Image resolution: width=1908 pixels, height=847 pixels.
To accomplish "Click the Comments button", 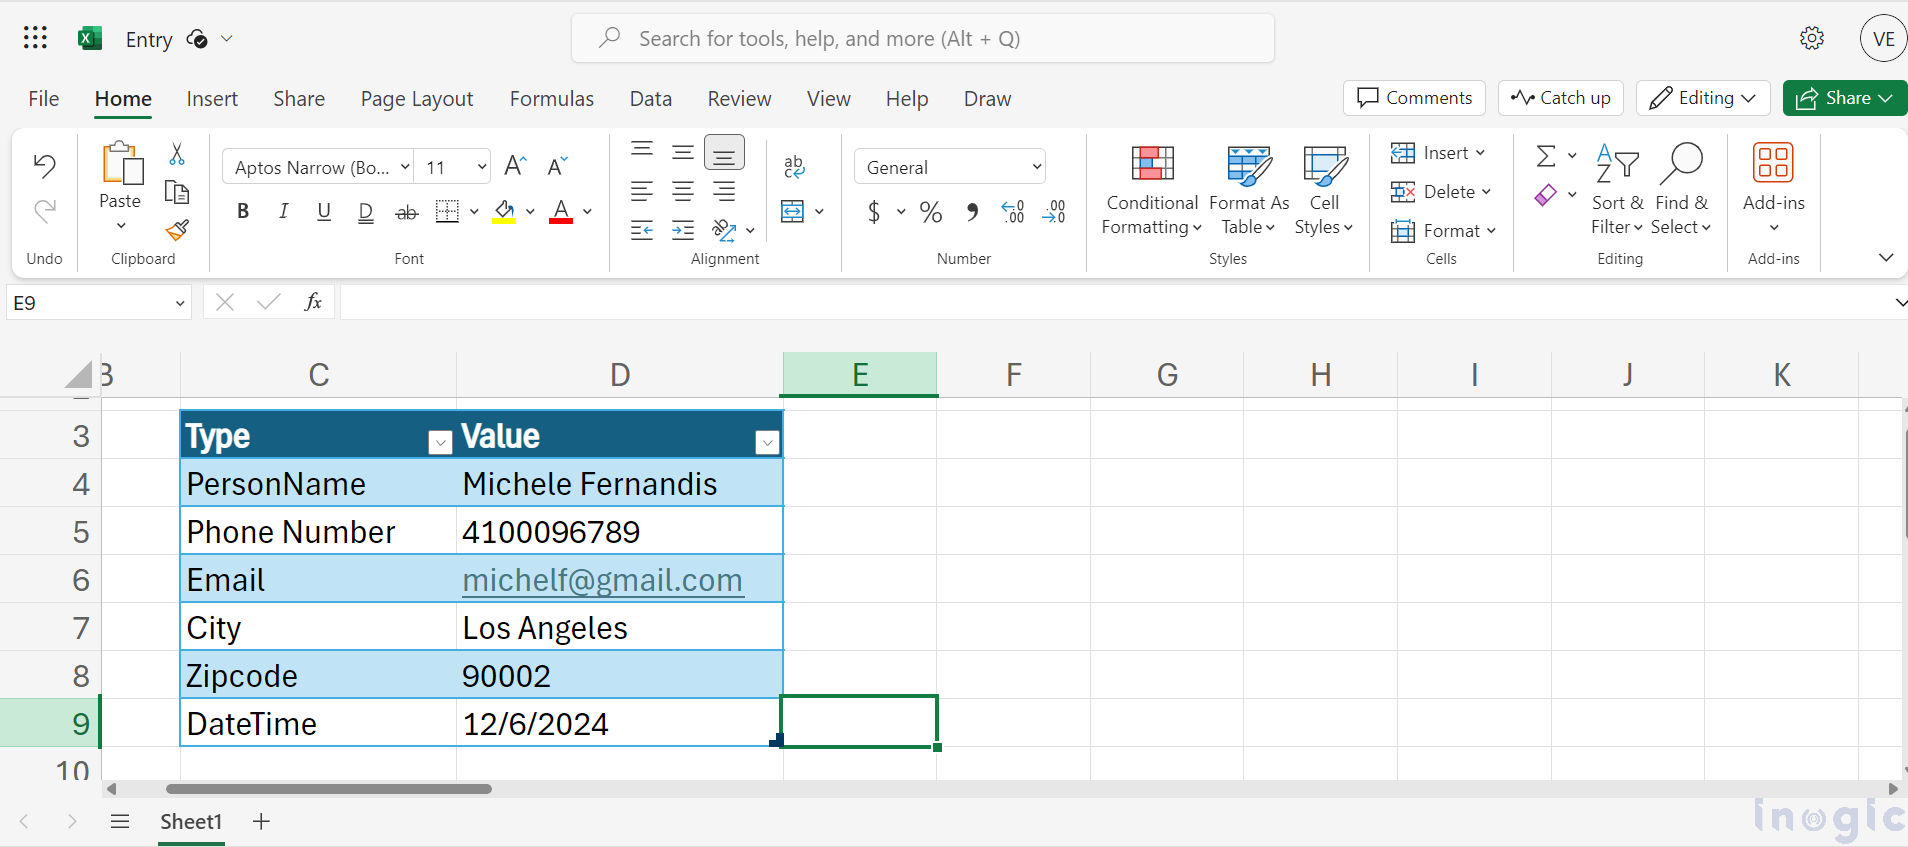I will (1414, 98).
